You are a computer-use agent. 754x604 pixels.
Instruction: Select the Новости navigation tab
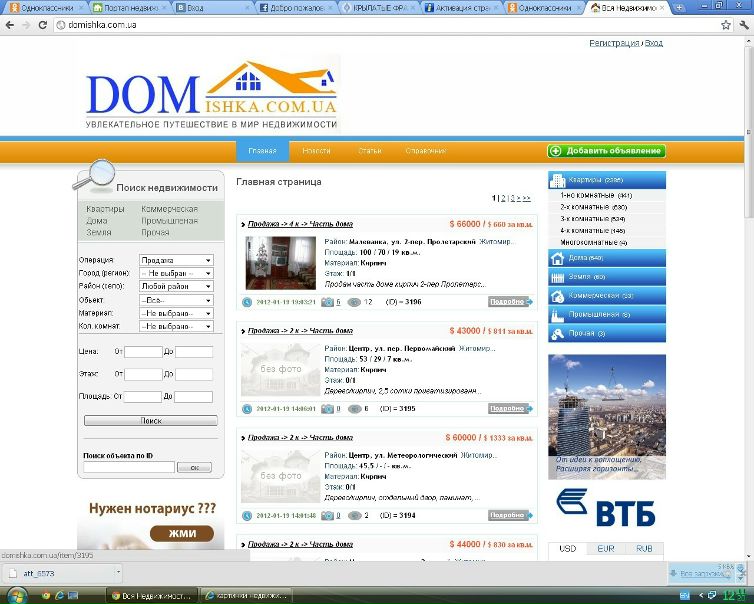(316, 151)
